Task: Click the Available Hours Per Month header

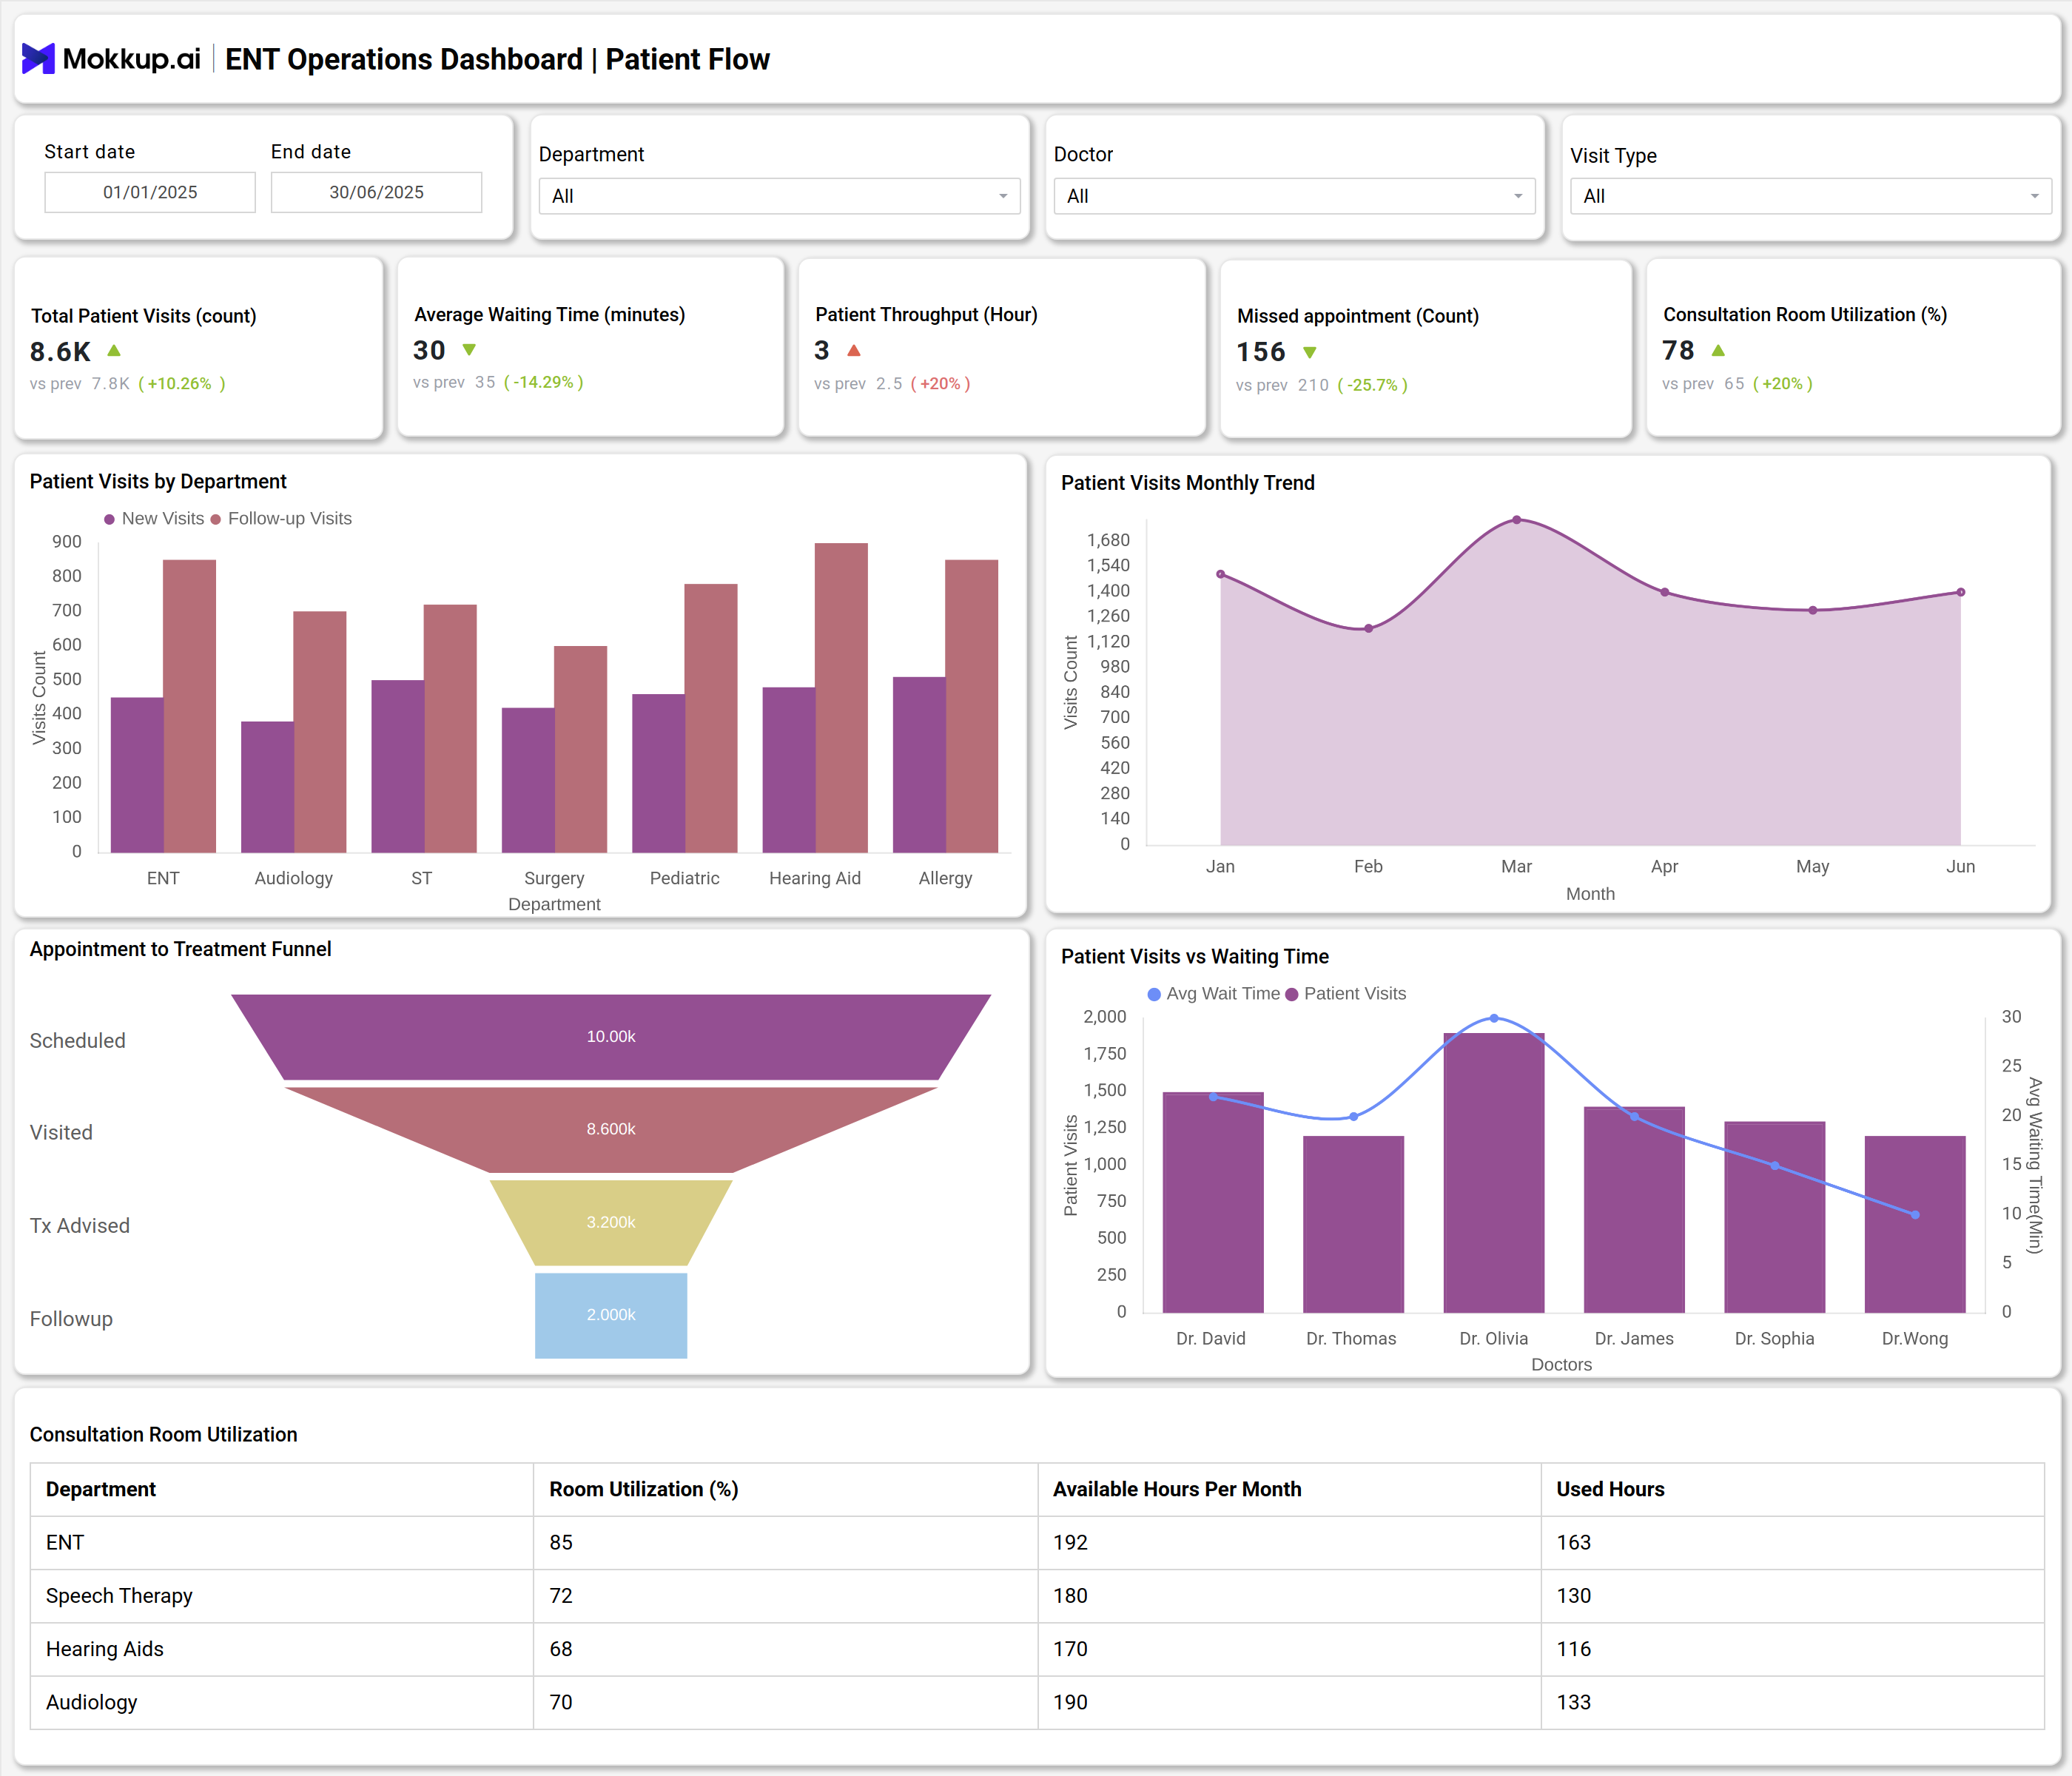Action: 1289,1489
